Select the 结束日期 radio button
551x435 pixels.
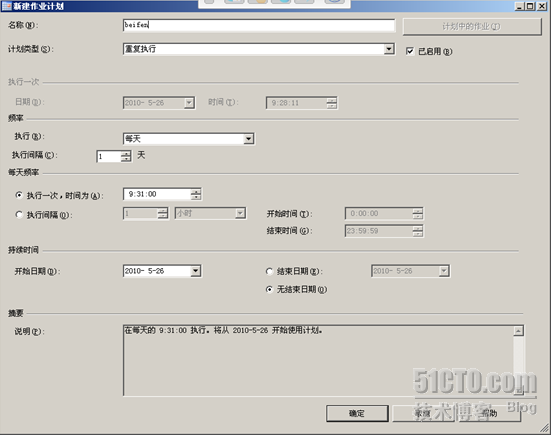[269, 271]
